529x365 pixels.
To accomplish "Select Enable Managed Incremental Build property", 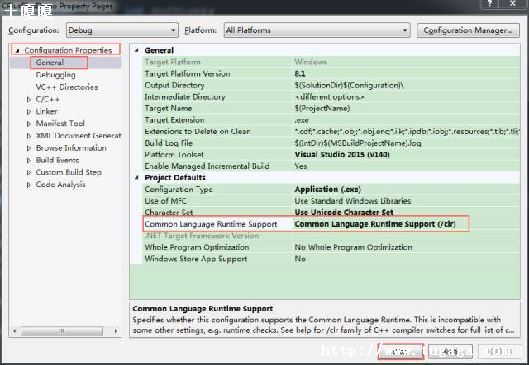I will [207, 166].
